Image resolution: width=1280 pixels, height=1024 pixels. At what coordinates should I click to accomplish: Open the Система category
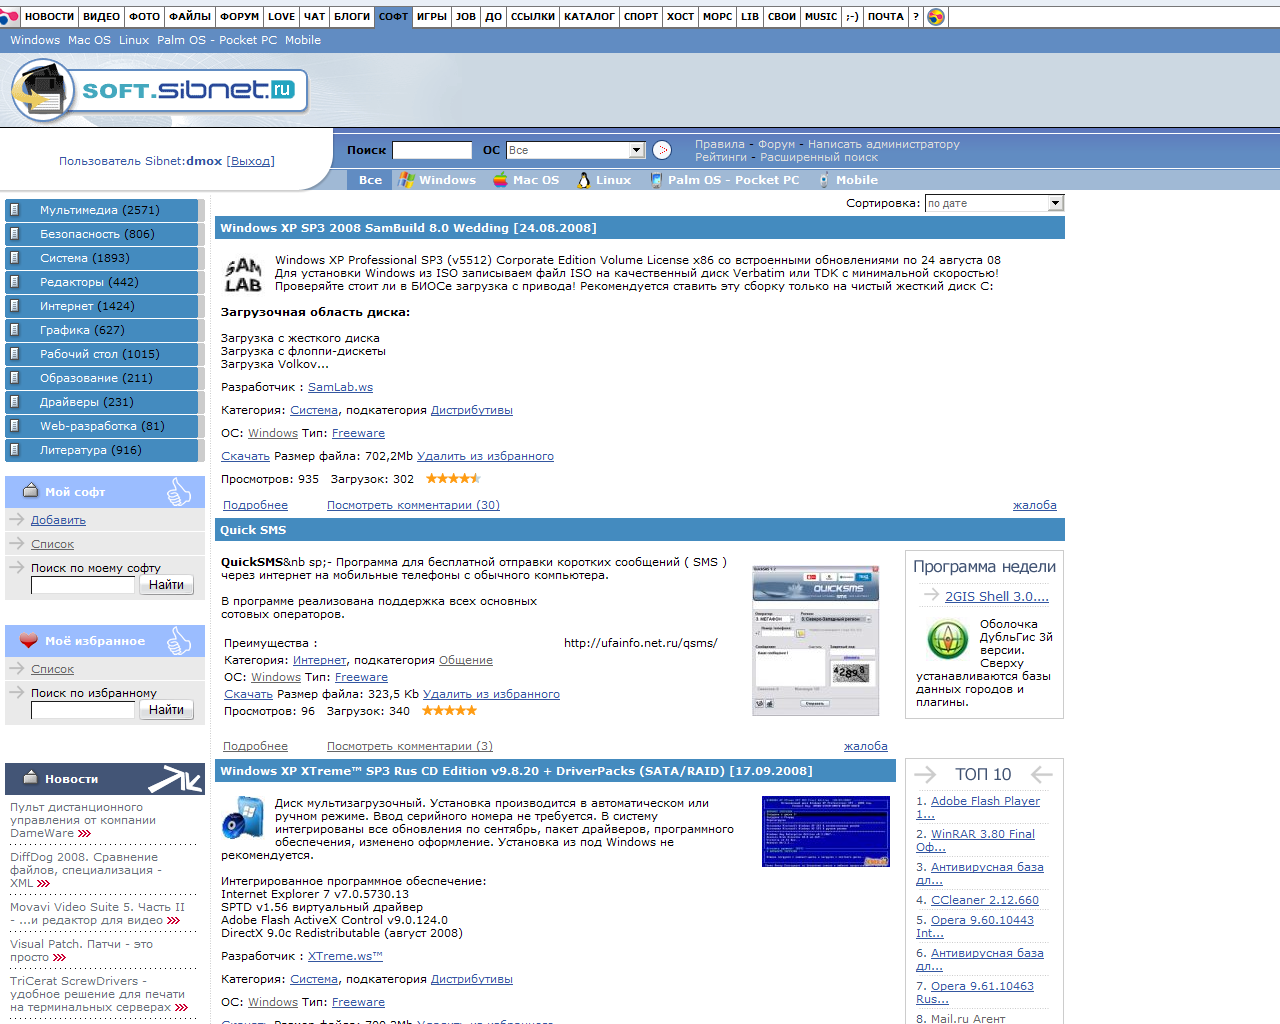click(x=102, y=258)
